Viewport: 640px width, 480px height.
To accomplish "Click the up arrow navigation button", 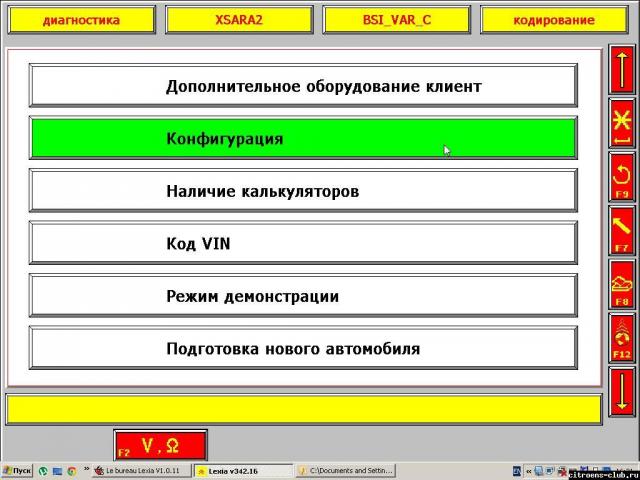I will pos(622,70).
